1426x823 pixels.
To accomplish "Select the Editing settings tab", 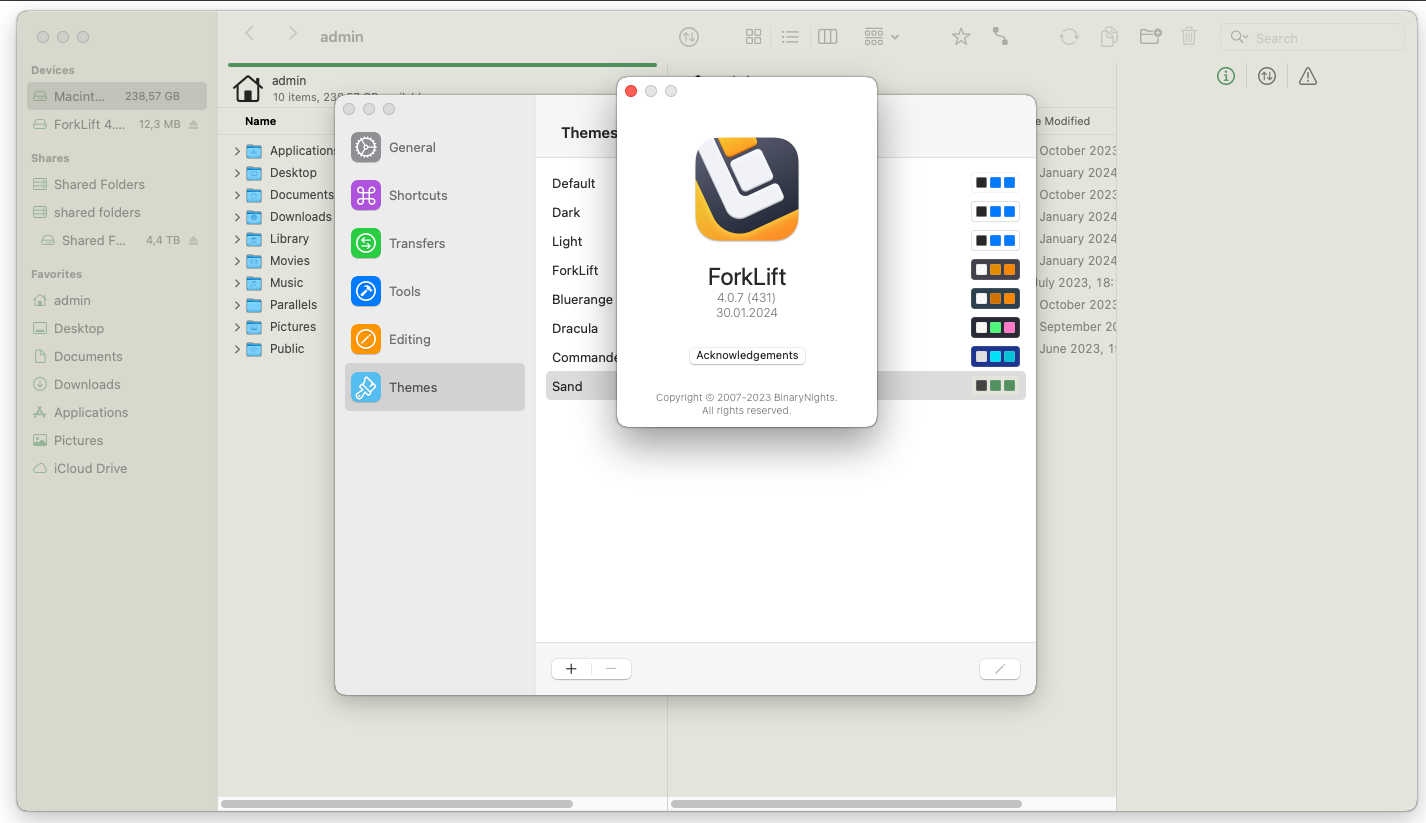I will (x=409, y=339).
